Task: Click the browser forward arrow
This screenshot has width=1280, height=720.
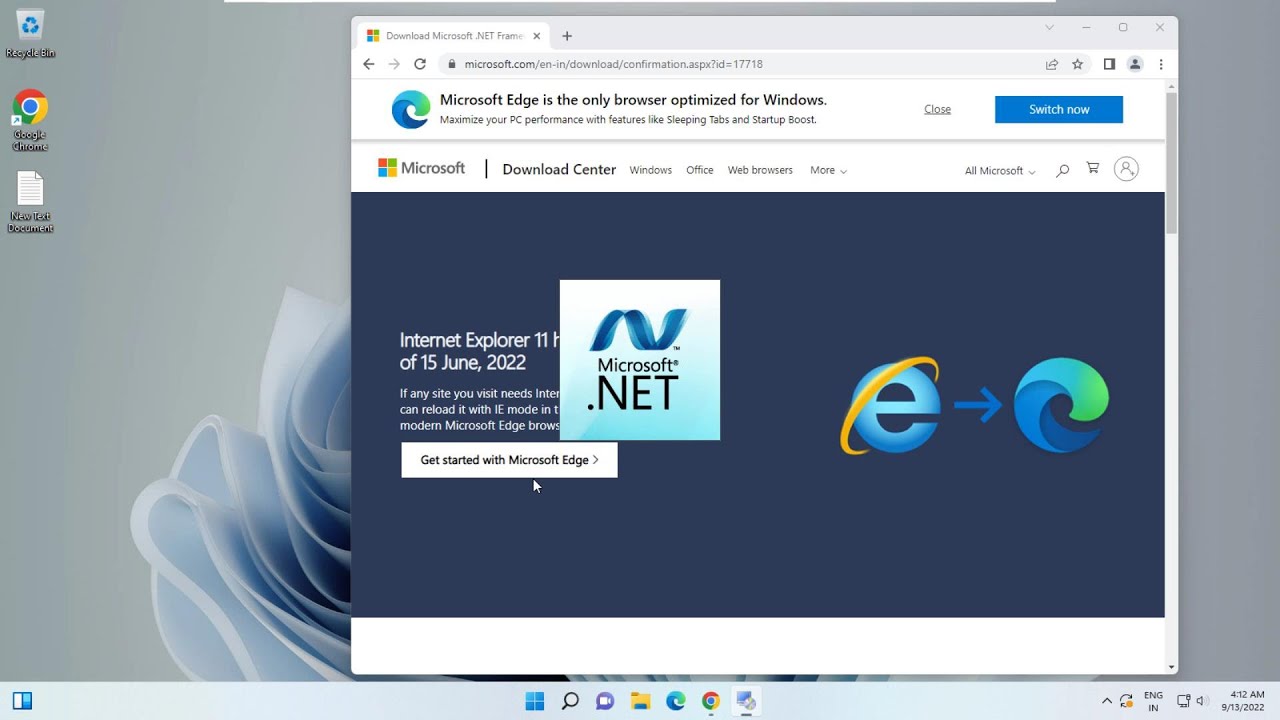Action: coord(394,64)
